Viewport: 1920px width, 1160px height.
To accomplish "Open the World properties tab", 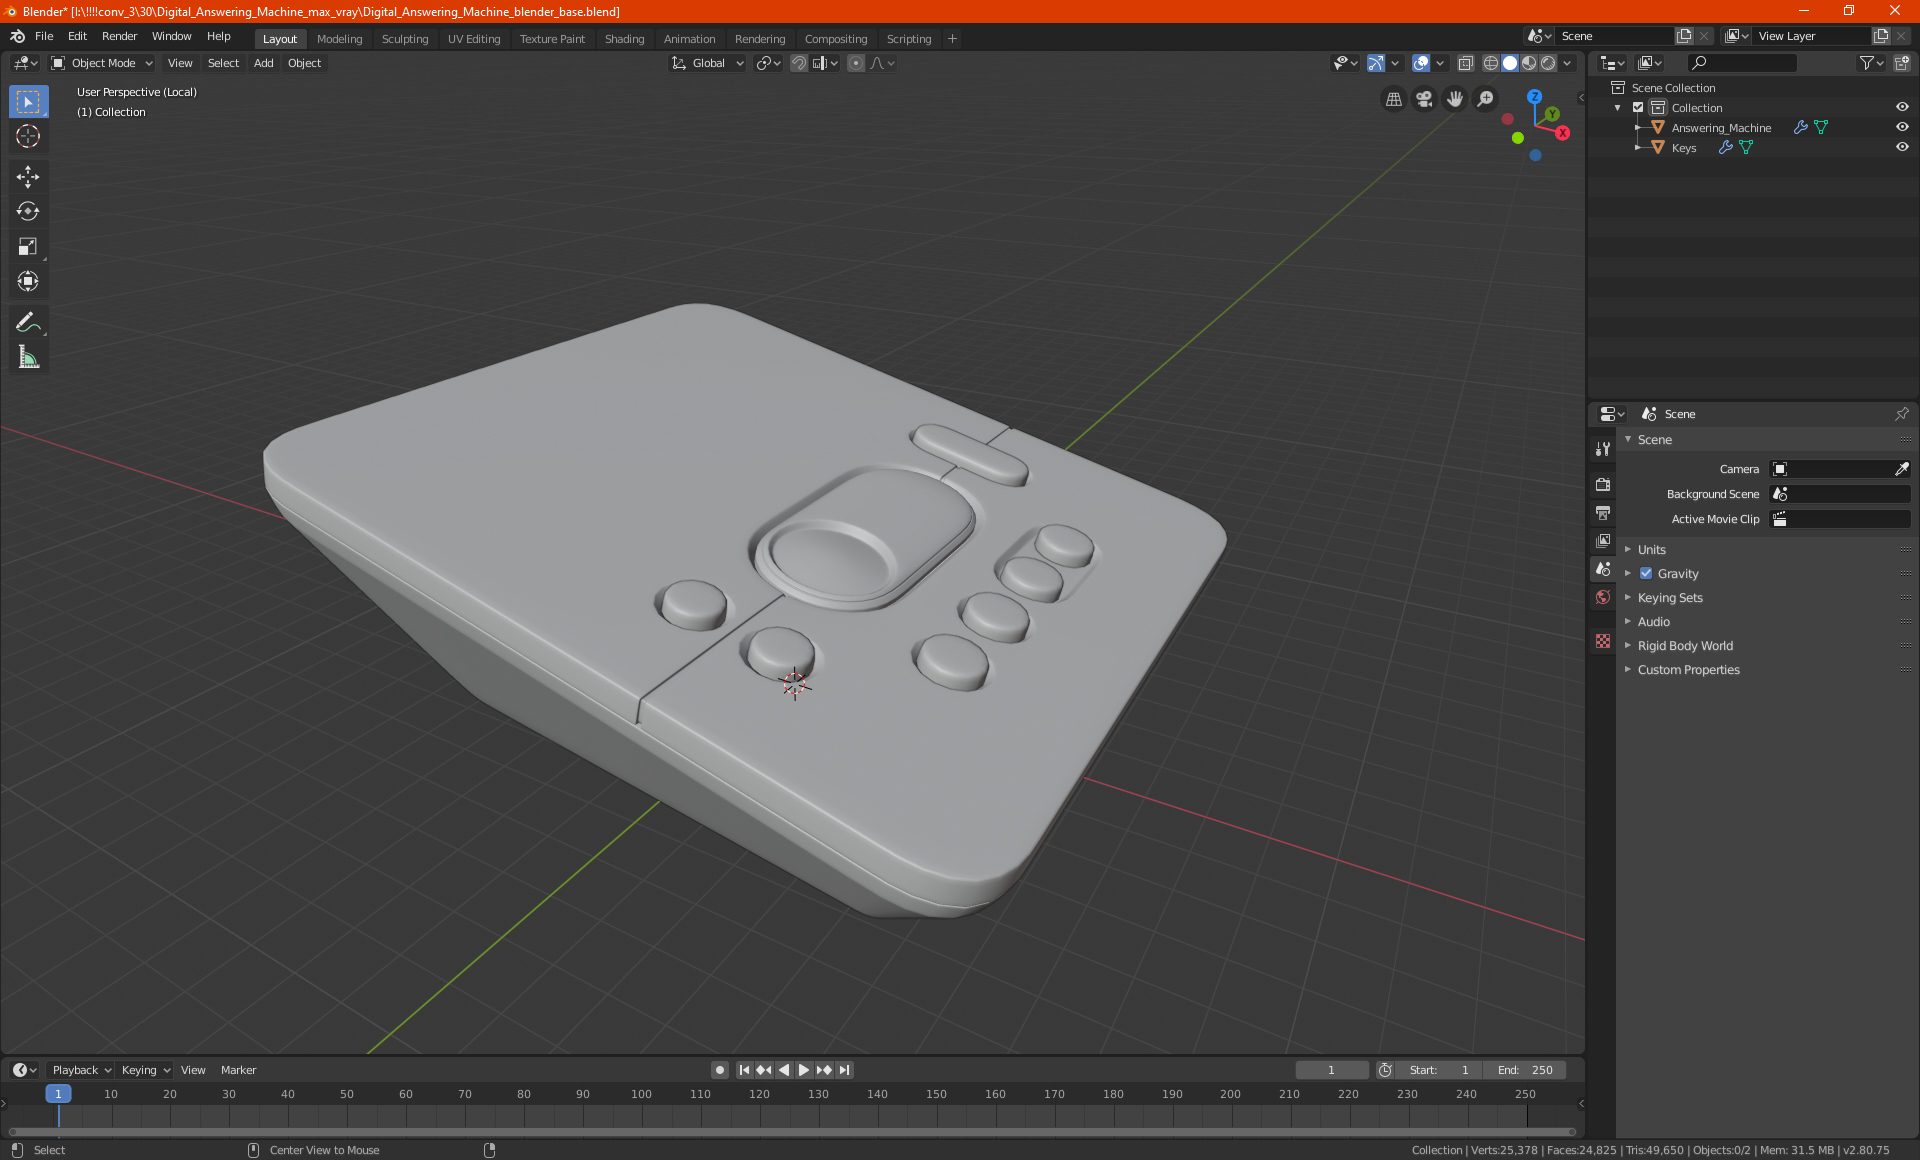I will coord(1603,597).
